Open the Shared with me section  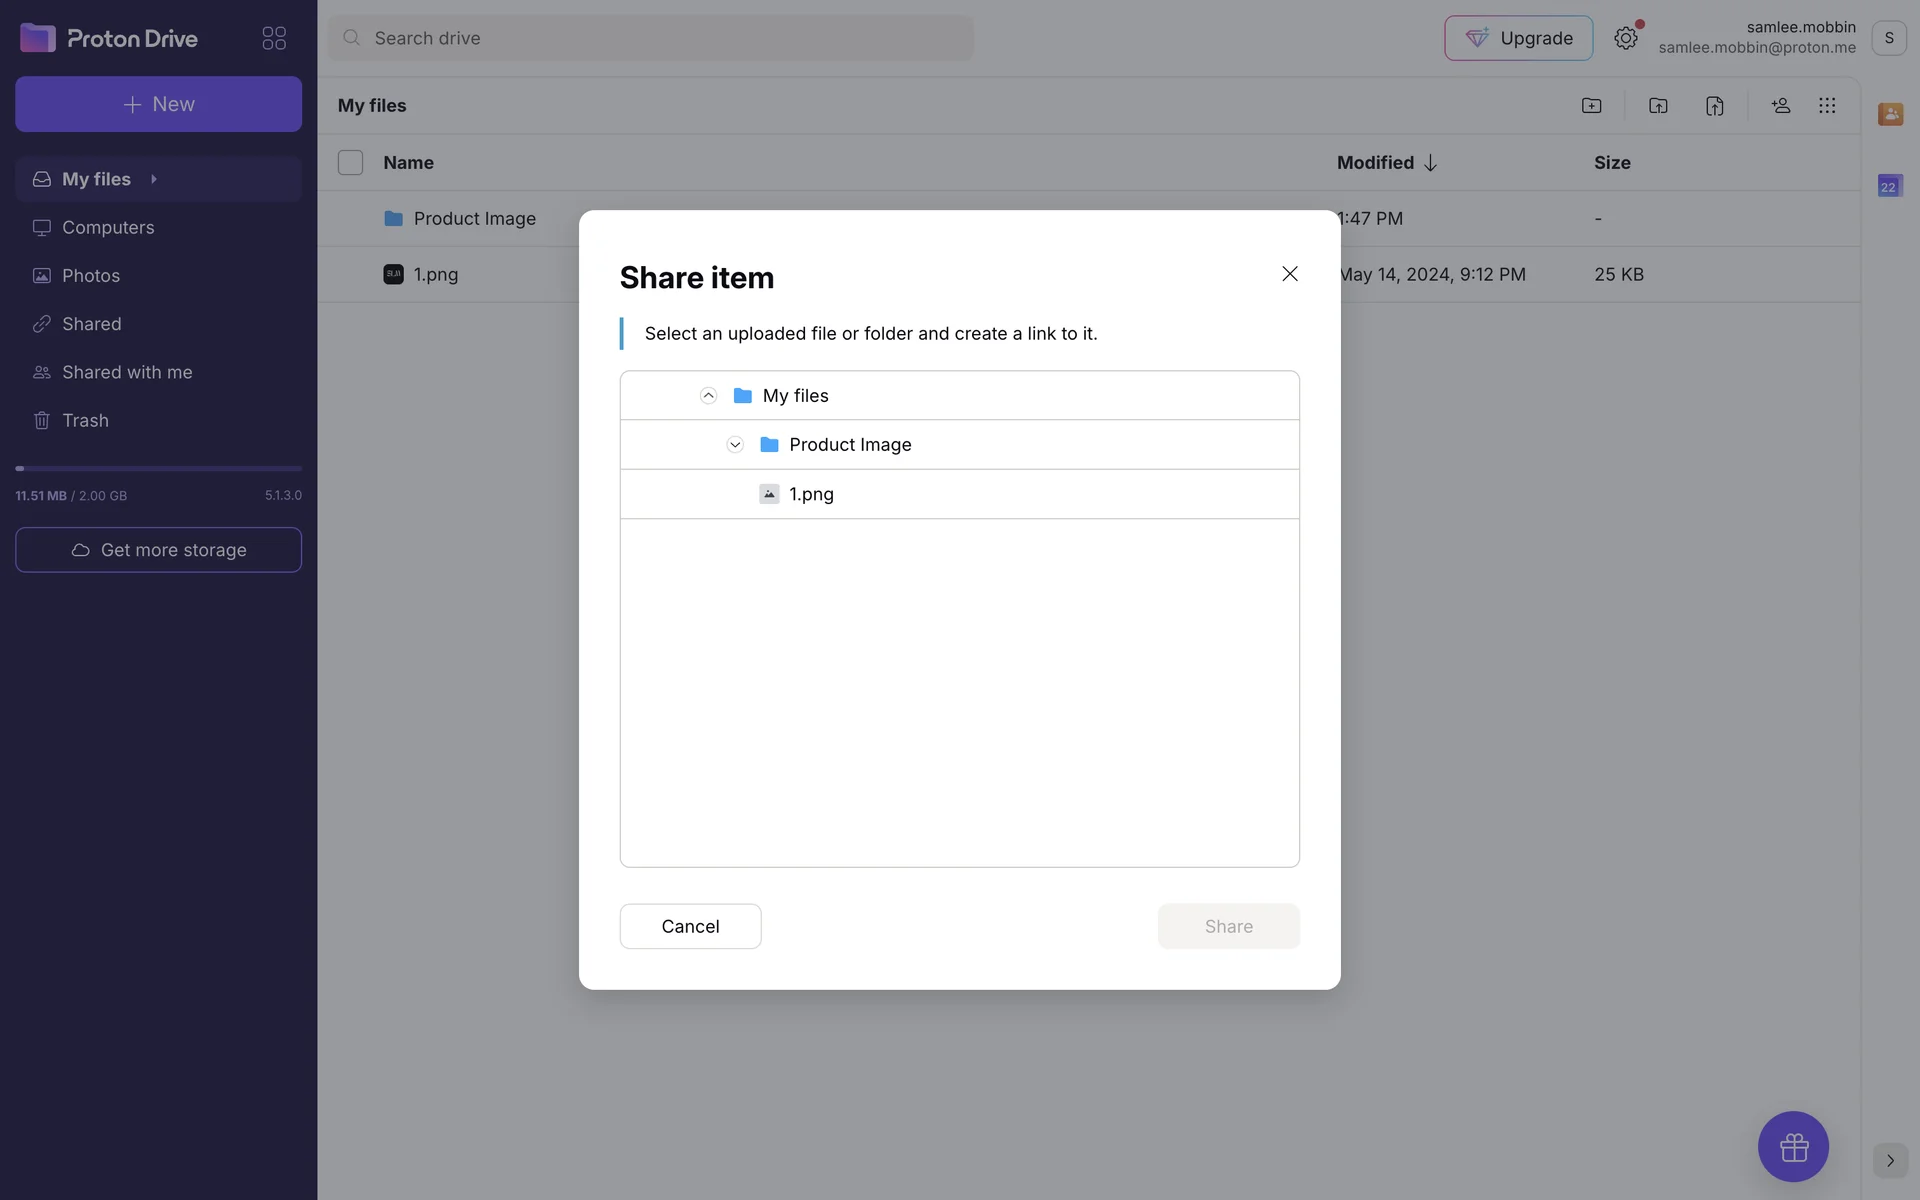tap(127, 372)
